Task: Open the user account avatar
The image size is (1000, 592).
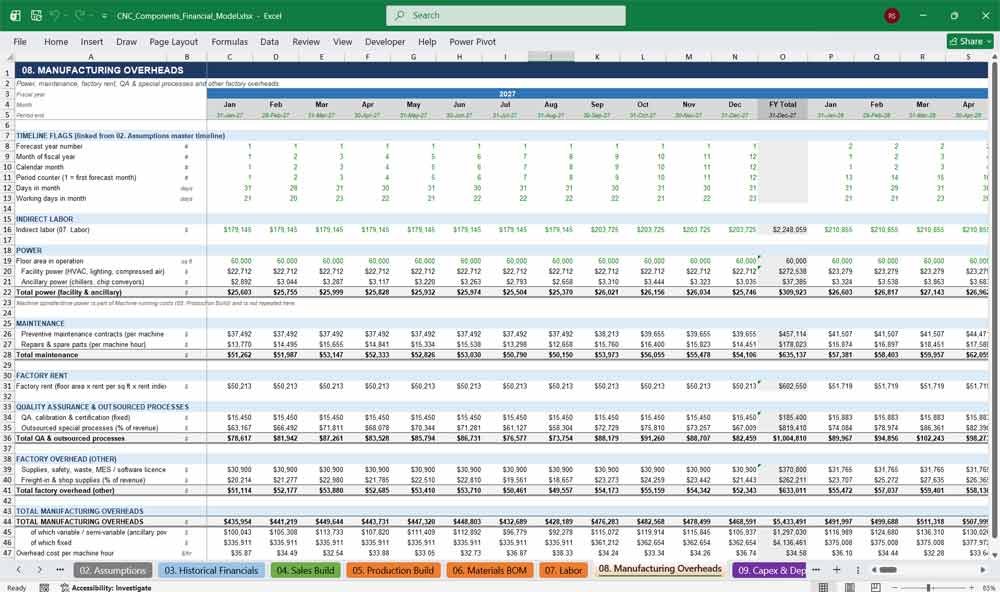Action: pyautogui.click(x=892, y=15)
